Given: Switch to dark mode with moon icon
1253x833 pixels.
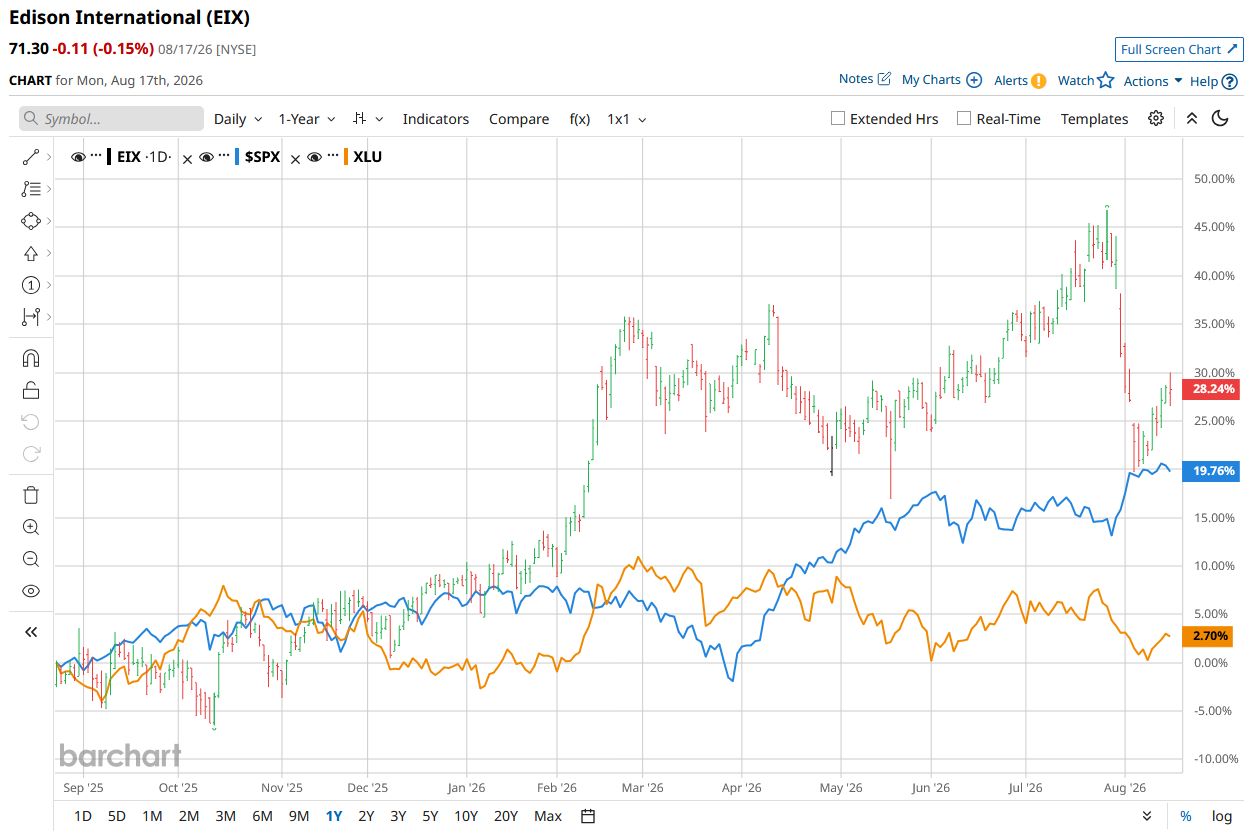Looking at the screenshot, I should coord(1220,118).
